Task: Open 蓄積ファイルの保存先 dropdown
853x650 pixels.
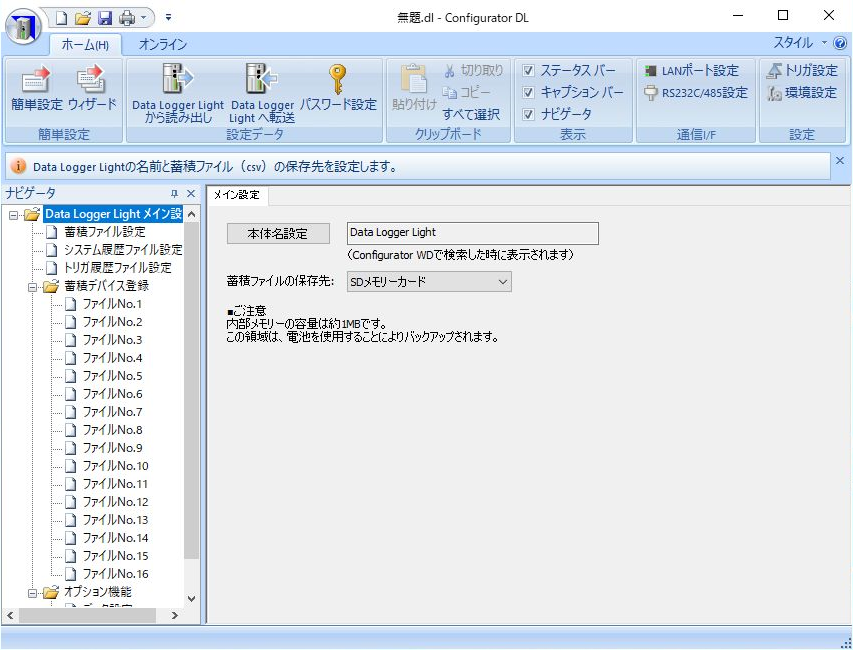Action: (x=429, y=282)
